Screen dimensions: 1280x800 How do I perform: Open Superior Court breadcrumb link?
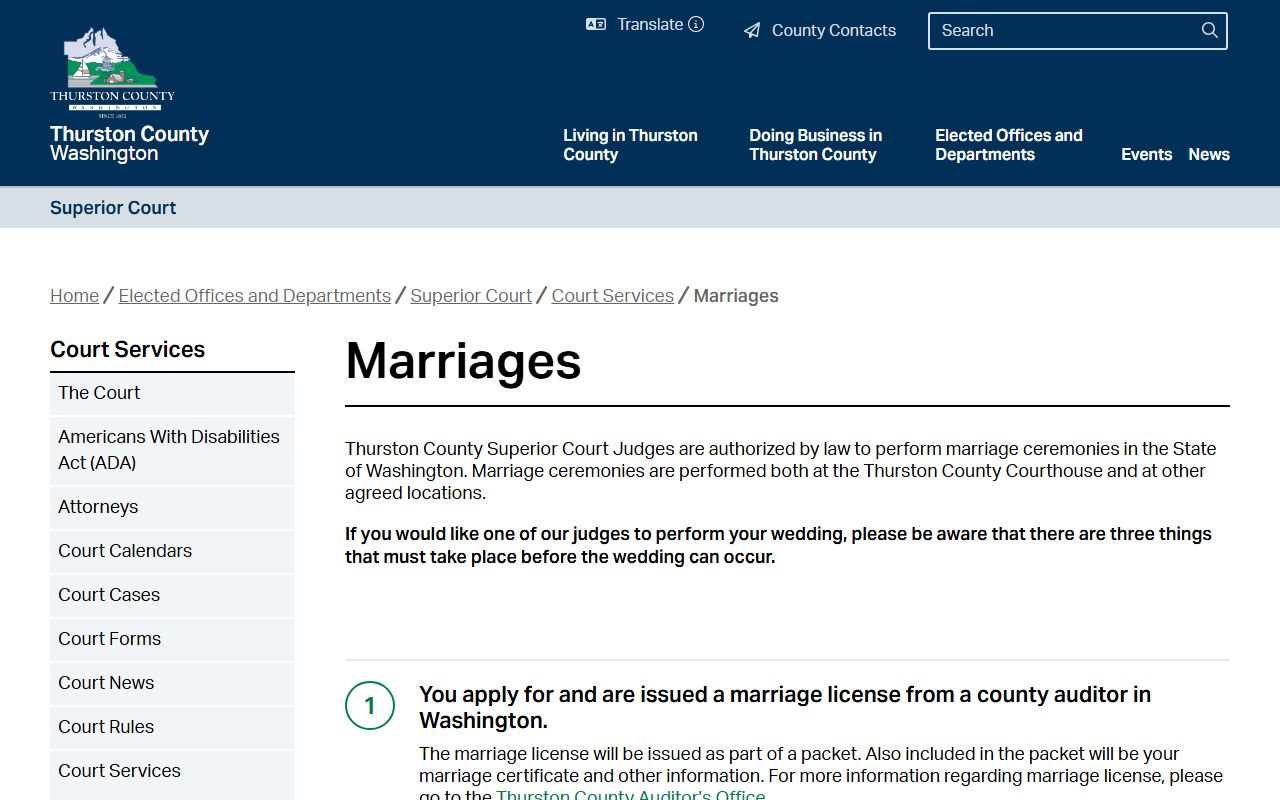pyautogui.click(x=471, y=296)
